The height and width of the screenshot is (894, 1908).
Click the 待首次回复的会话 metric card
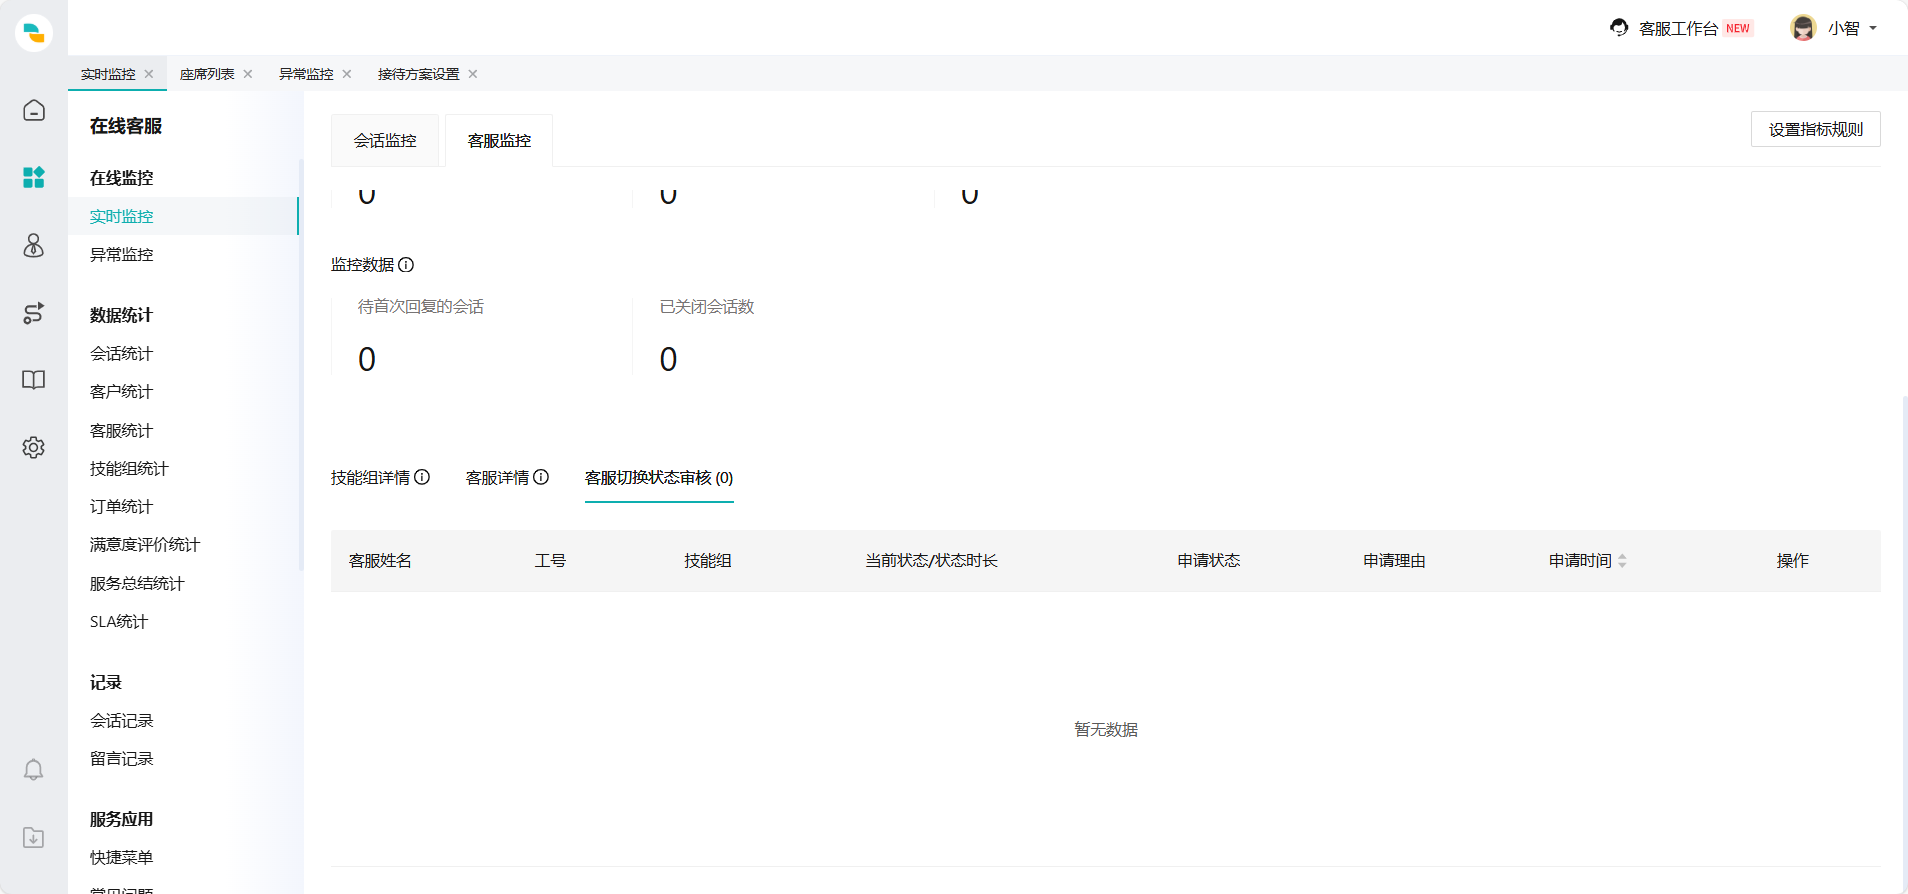click(482, 337)
